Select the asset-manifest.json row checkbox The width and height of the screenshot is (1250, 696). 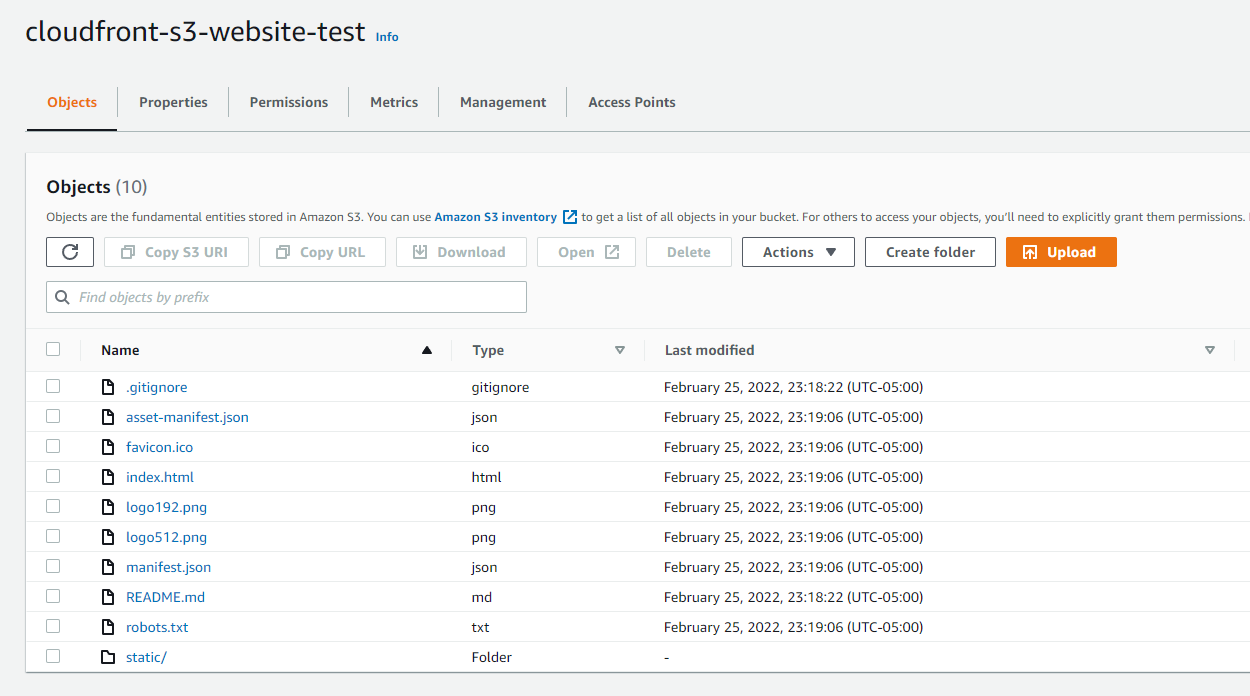(53, 416)
